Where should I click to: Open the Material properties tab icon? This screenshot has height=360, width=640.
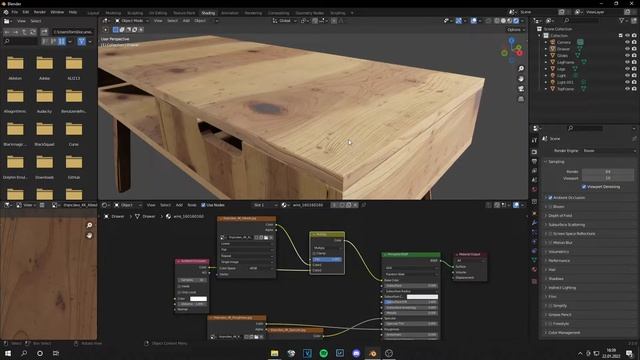[x=534, y=269]
